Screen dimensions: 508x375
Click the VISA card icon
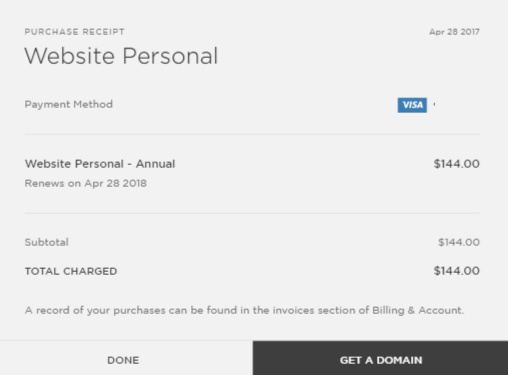tap(412, 105)
